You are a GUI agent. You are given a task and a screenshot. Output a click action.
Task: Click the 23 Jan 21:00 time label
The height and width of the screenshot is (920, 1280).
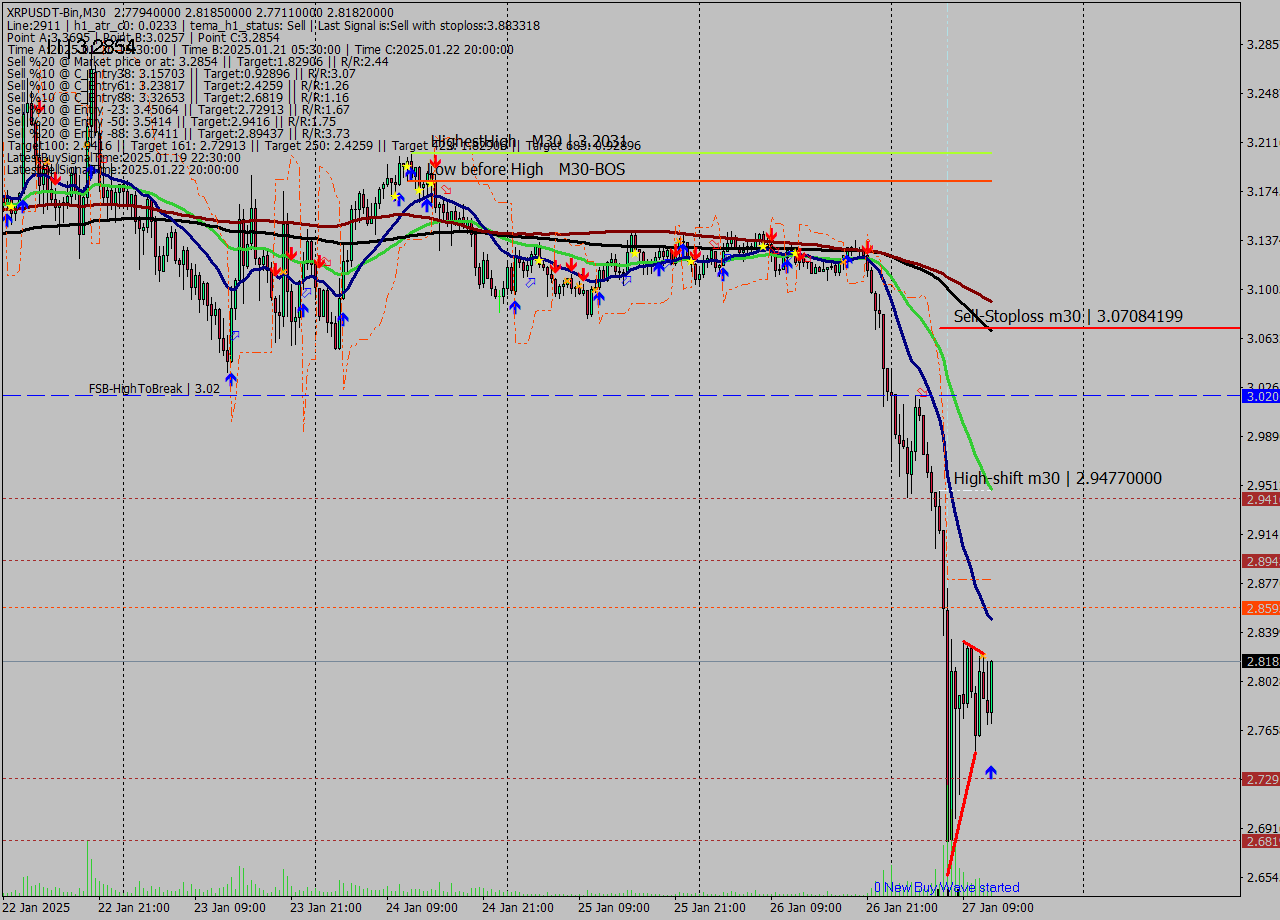point(325,908)
